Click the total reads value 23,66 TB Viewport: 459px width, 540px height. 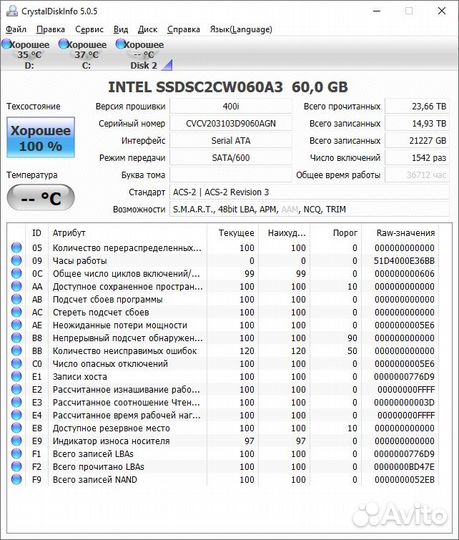[x=417, y=106]
